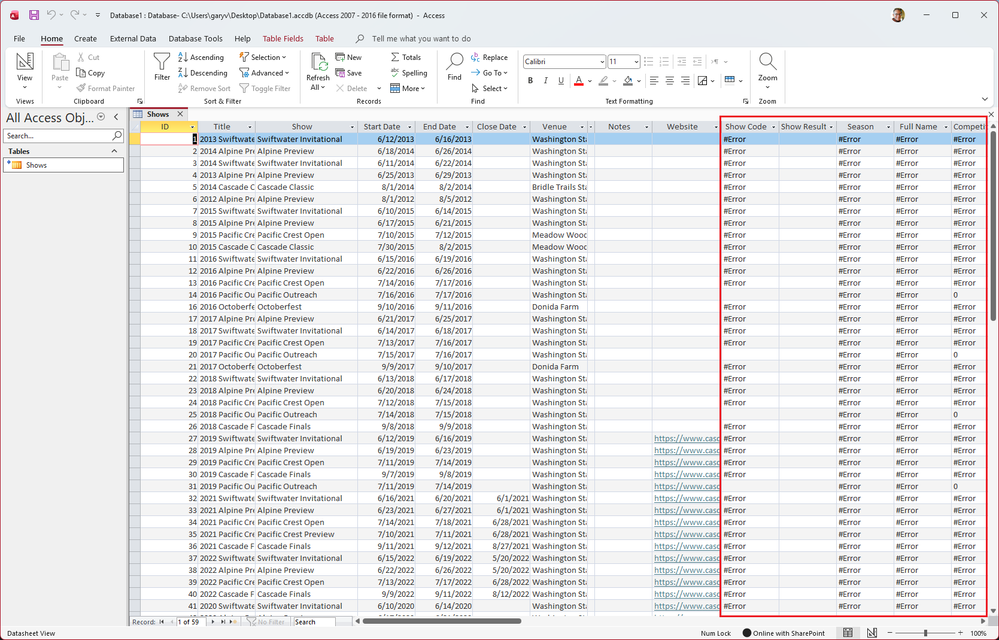The width and height of the screenshot is (999, 640).
Task: Run the Spelling check
Action: (x=408, y=73)
